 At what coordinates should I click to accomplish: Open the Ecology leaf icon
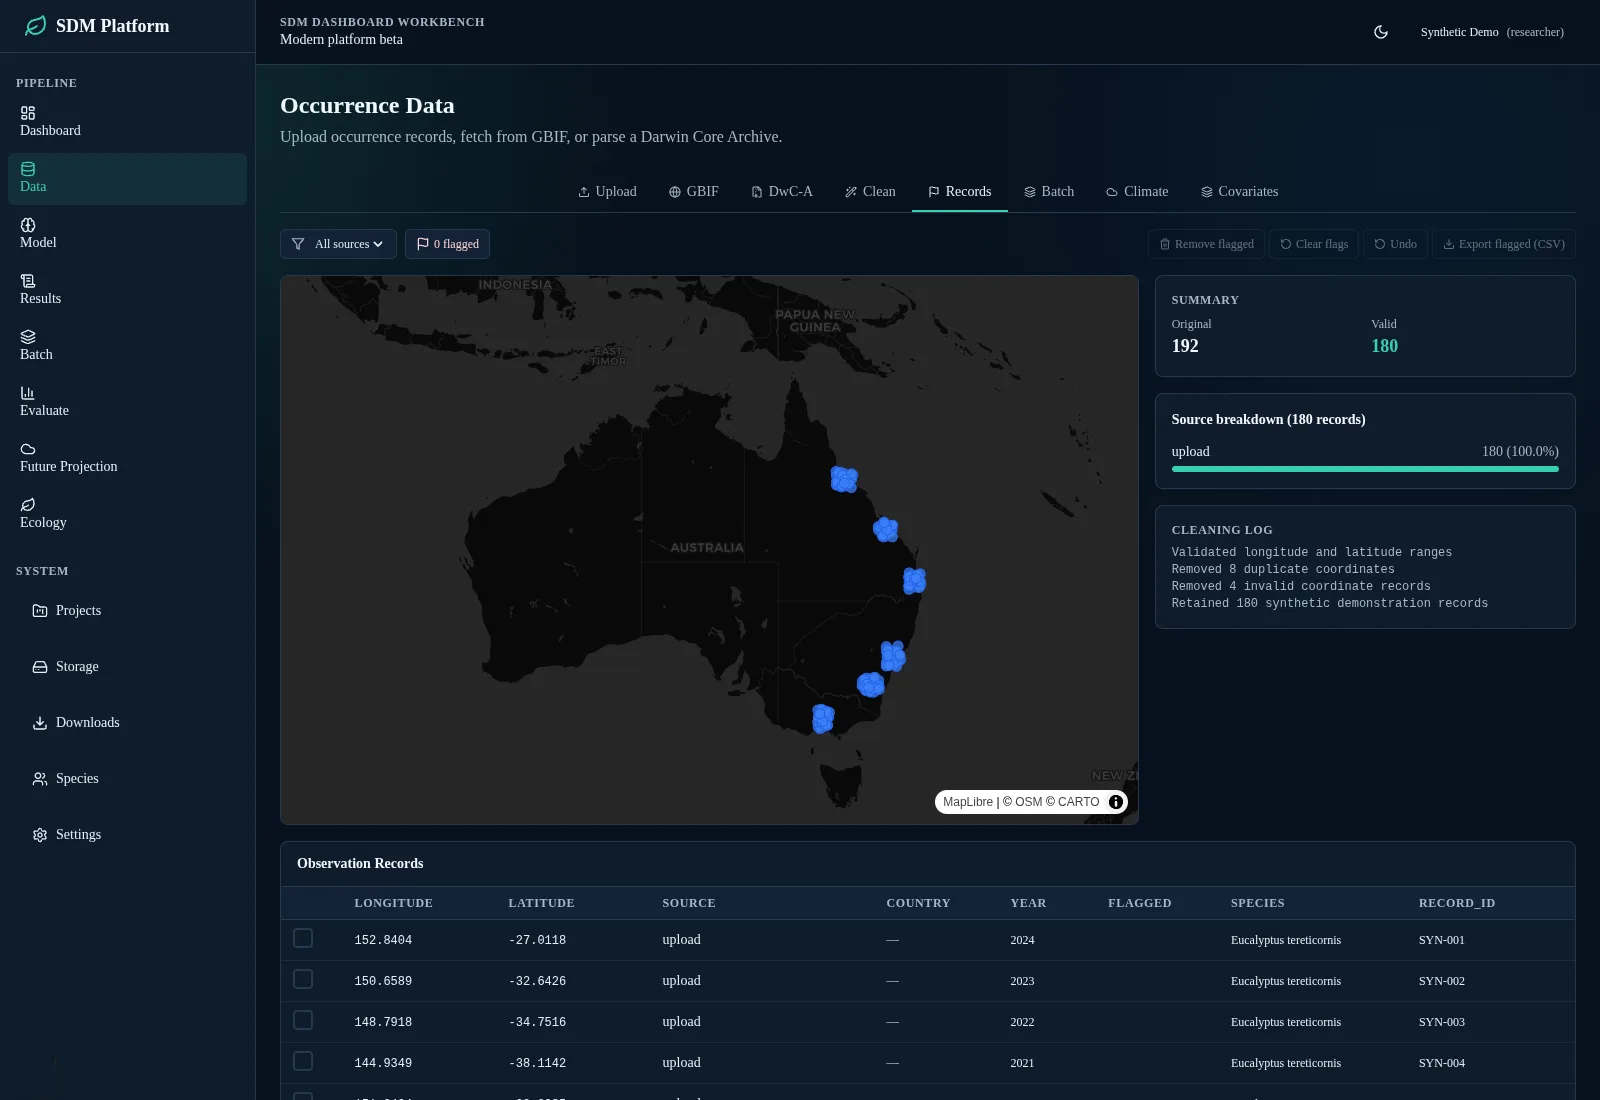(28, 505)
